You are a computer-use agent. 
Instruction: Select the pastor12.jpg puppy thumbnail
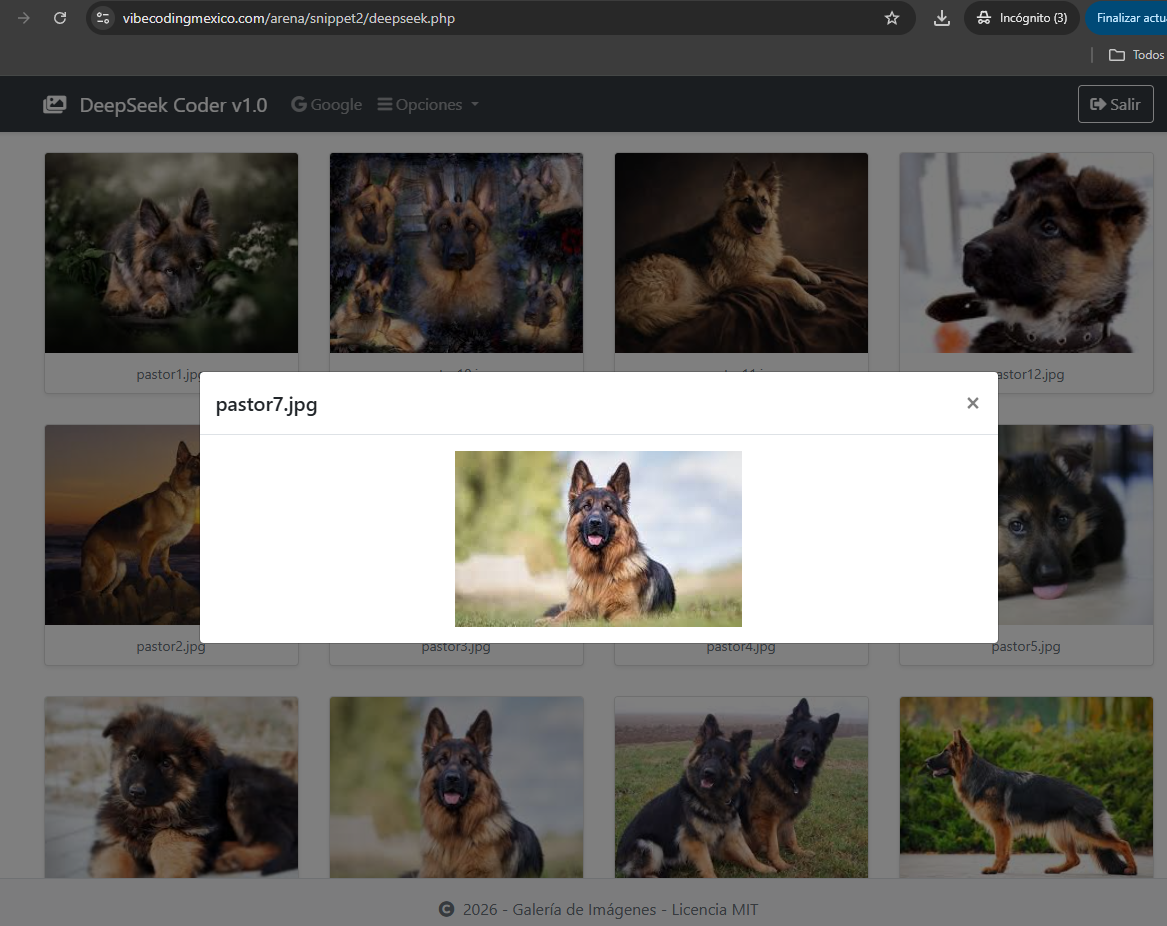coord(1026,253)
